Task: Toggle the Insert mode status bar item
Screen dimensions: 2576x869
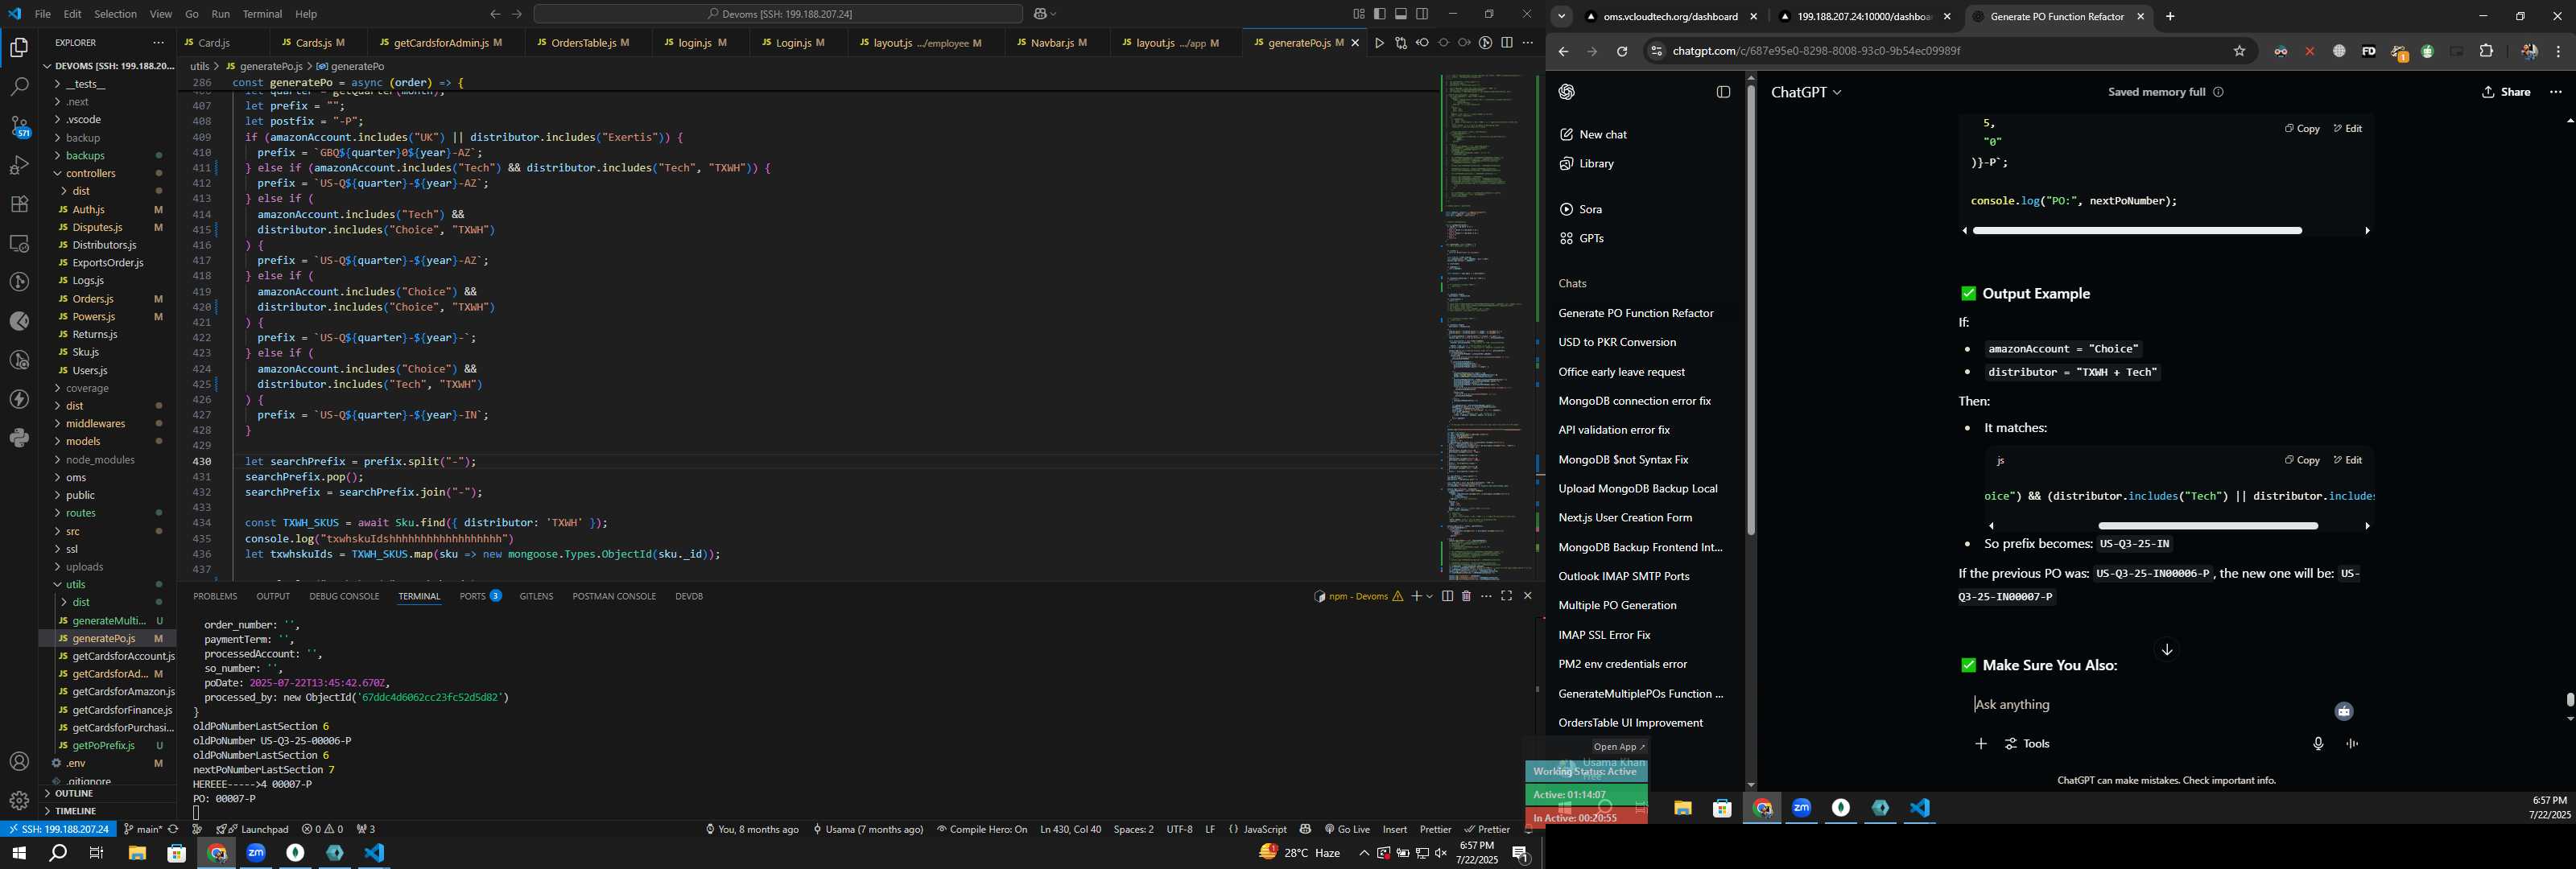Action: 1394,829
